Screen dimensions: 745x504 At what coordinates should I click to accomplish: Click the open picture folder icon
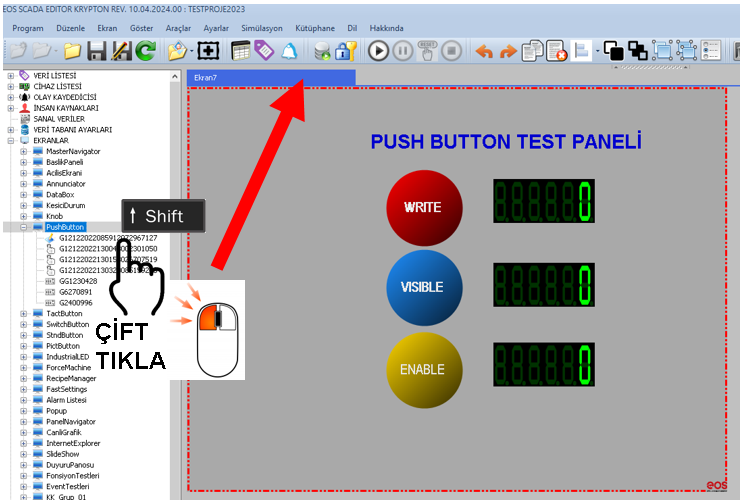point(177,50)
